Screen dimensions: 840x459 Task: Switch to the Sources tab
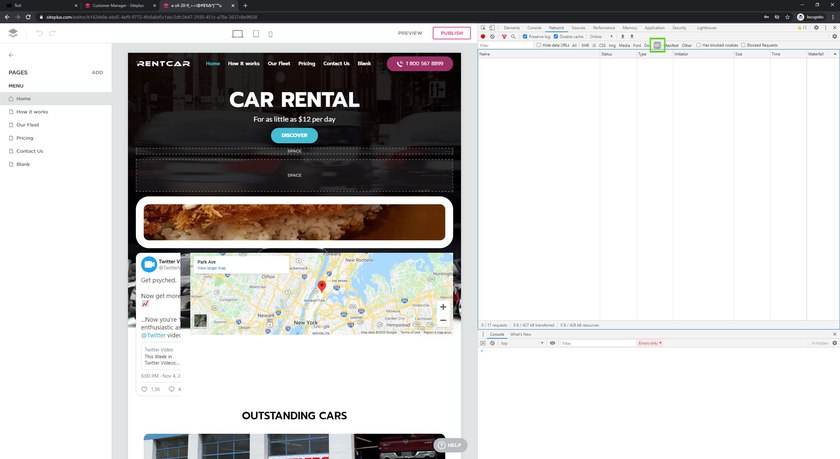pyautogui.click(x=578, y=28)
